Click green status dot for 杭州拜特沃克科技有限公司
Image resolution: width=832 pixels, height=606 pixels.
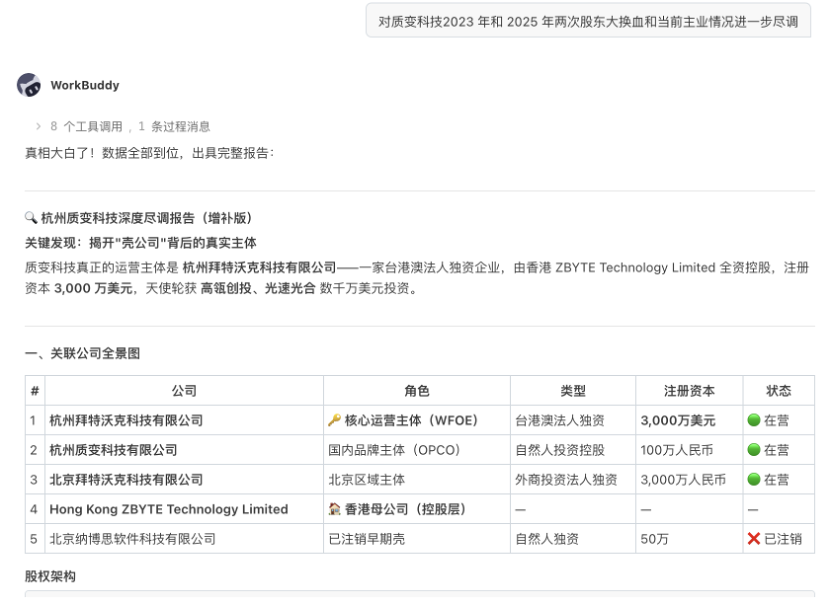click(754, 420)
